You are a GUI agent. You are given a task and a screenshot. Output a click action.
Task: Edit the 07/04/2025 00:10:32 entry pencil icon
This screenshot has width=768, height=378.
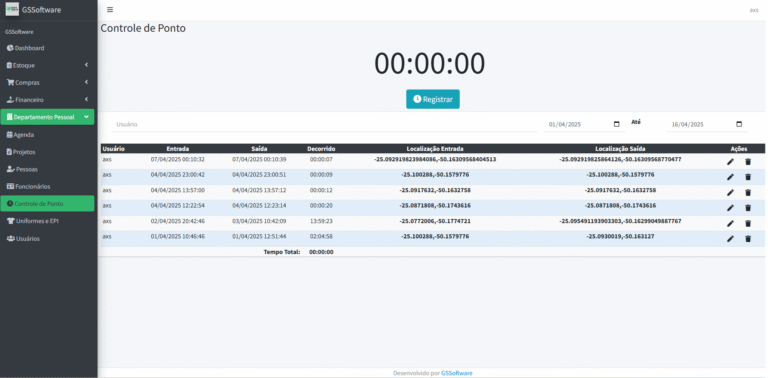coord(730,162)
